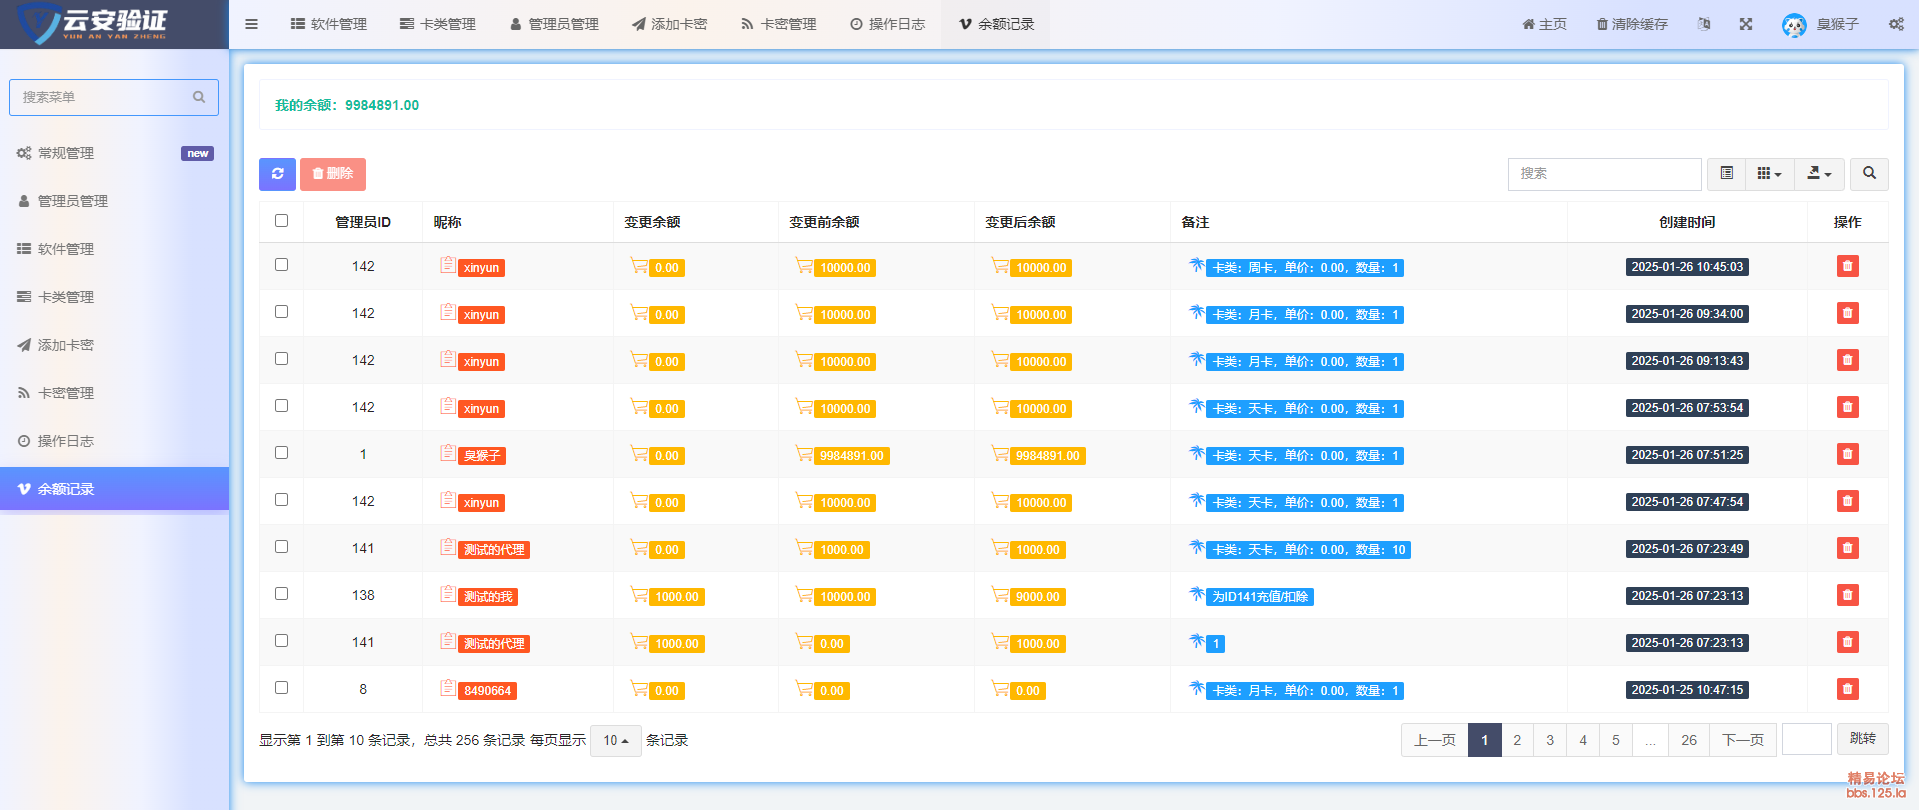The width and height of the screenshot is (1919, 810).
Task: Toggle the card view table icon
Action: pos(1726,174)
